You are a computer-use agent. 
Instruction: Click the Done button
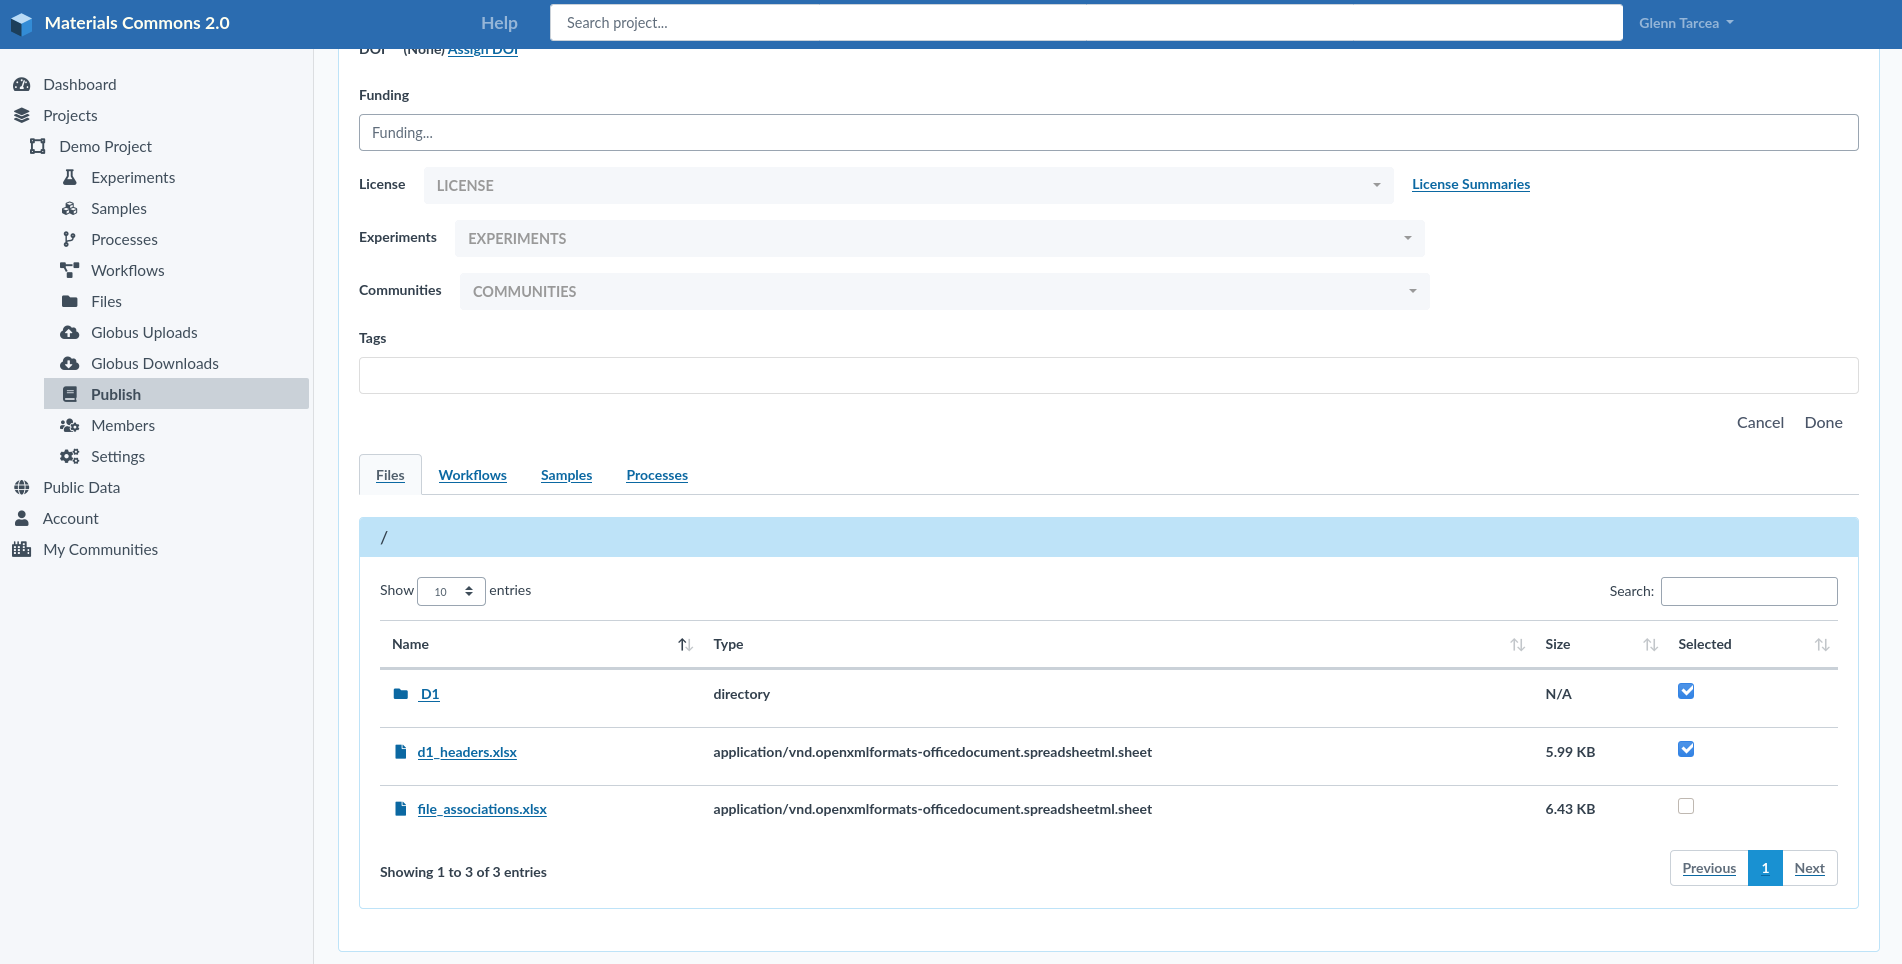click(x=1823, y=422)
